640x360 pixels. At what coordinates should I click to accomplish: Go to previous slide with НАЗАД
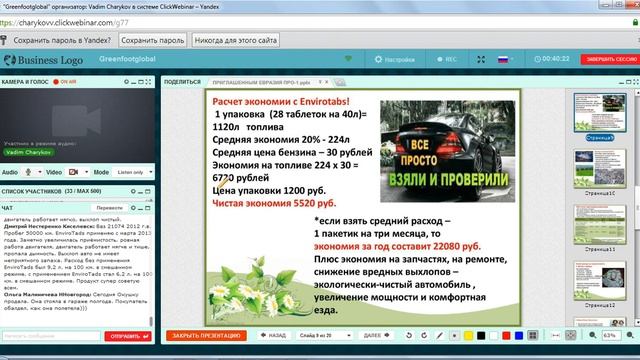click(273, 336)
